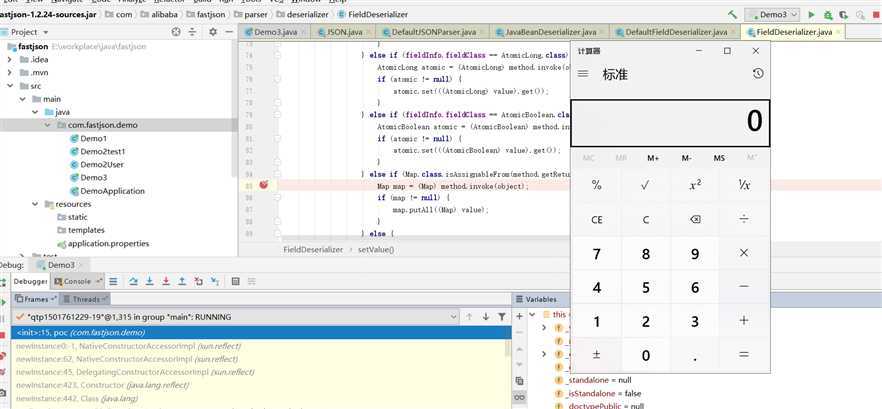
Task: Select the next frame with down arrow
Action: [485, 317]
